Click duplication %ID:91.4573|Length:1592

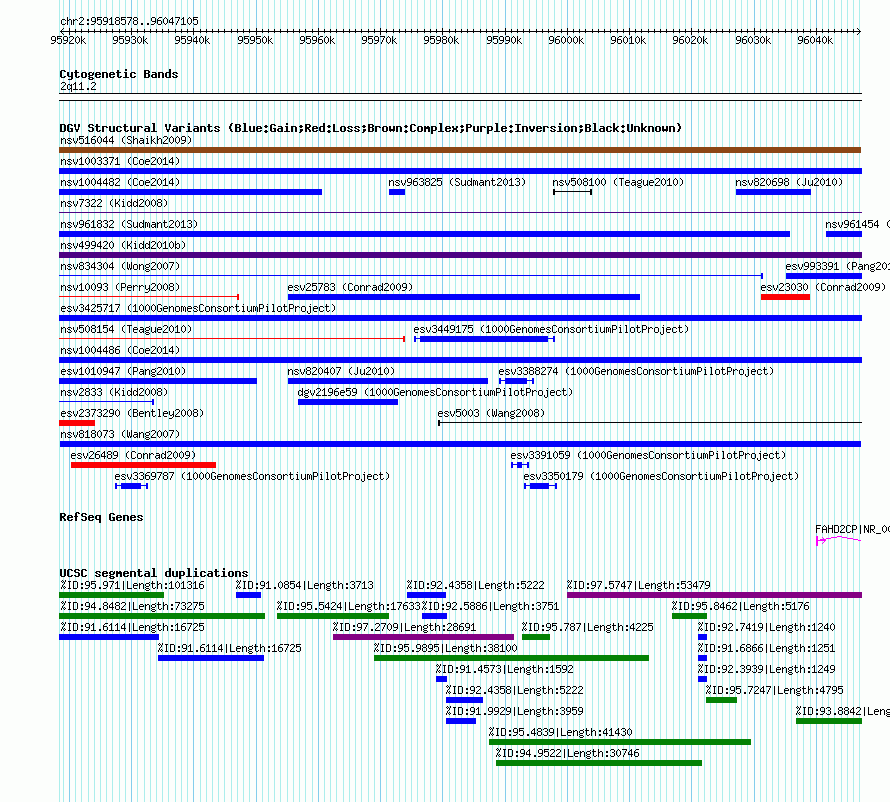coord(505,669)
